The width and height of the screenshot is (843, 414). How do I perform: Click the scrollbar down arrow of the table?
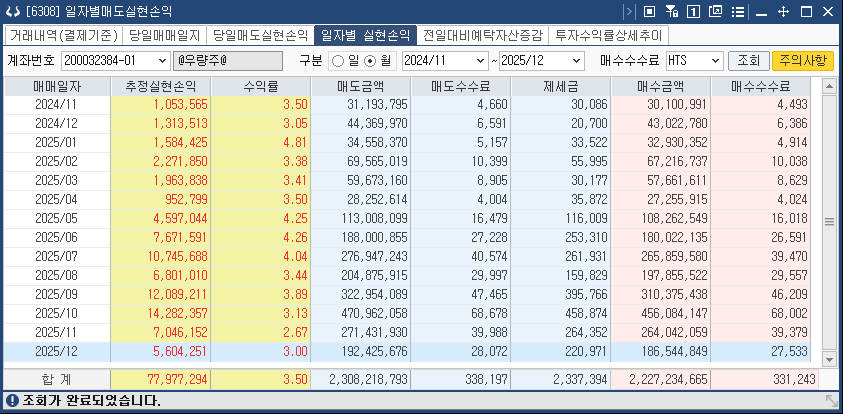point(829,358)
